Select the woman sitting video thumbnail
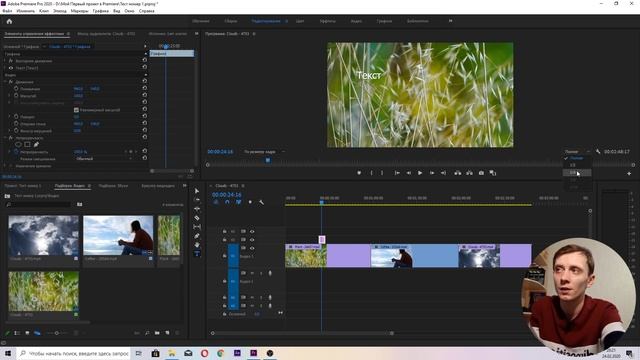This screenshot has height=360, width=640. (x=118, y=236)
